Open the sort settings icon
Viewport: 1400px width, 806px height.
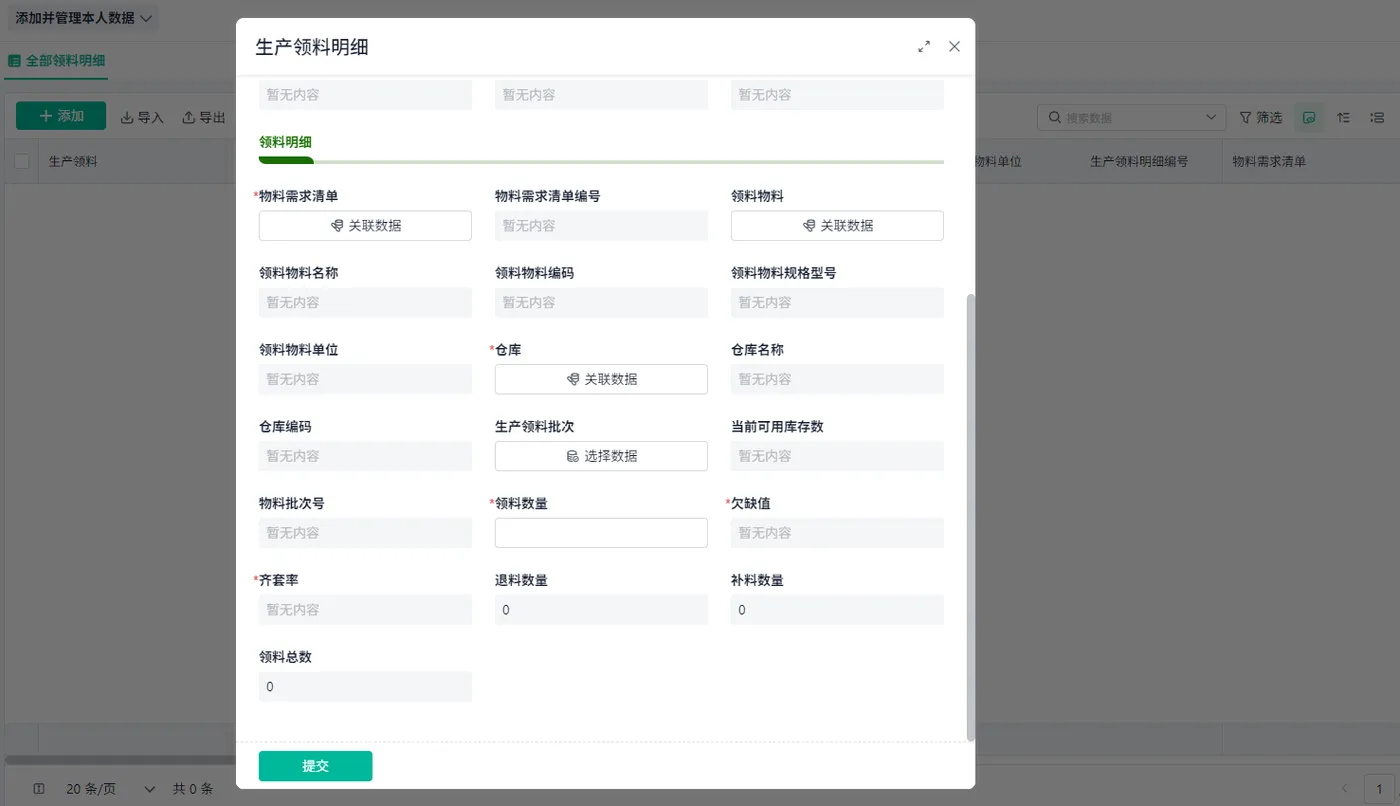coord(1344,118)
